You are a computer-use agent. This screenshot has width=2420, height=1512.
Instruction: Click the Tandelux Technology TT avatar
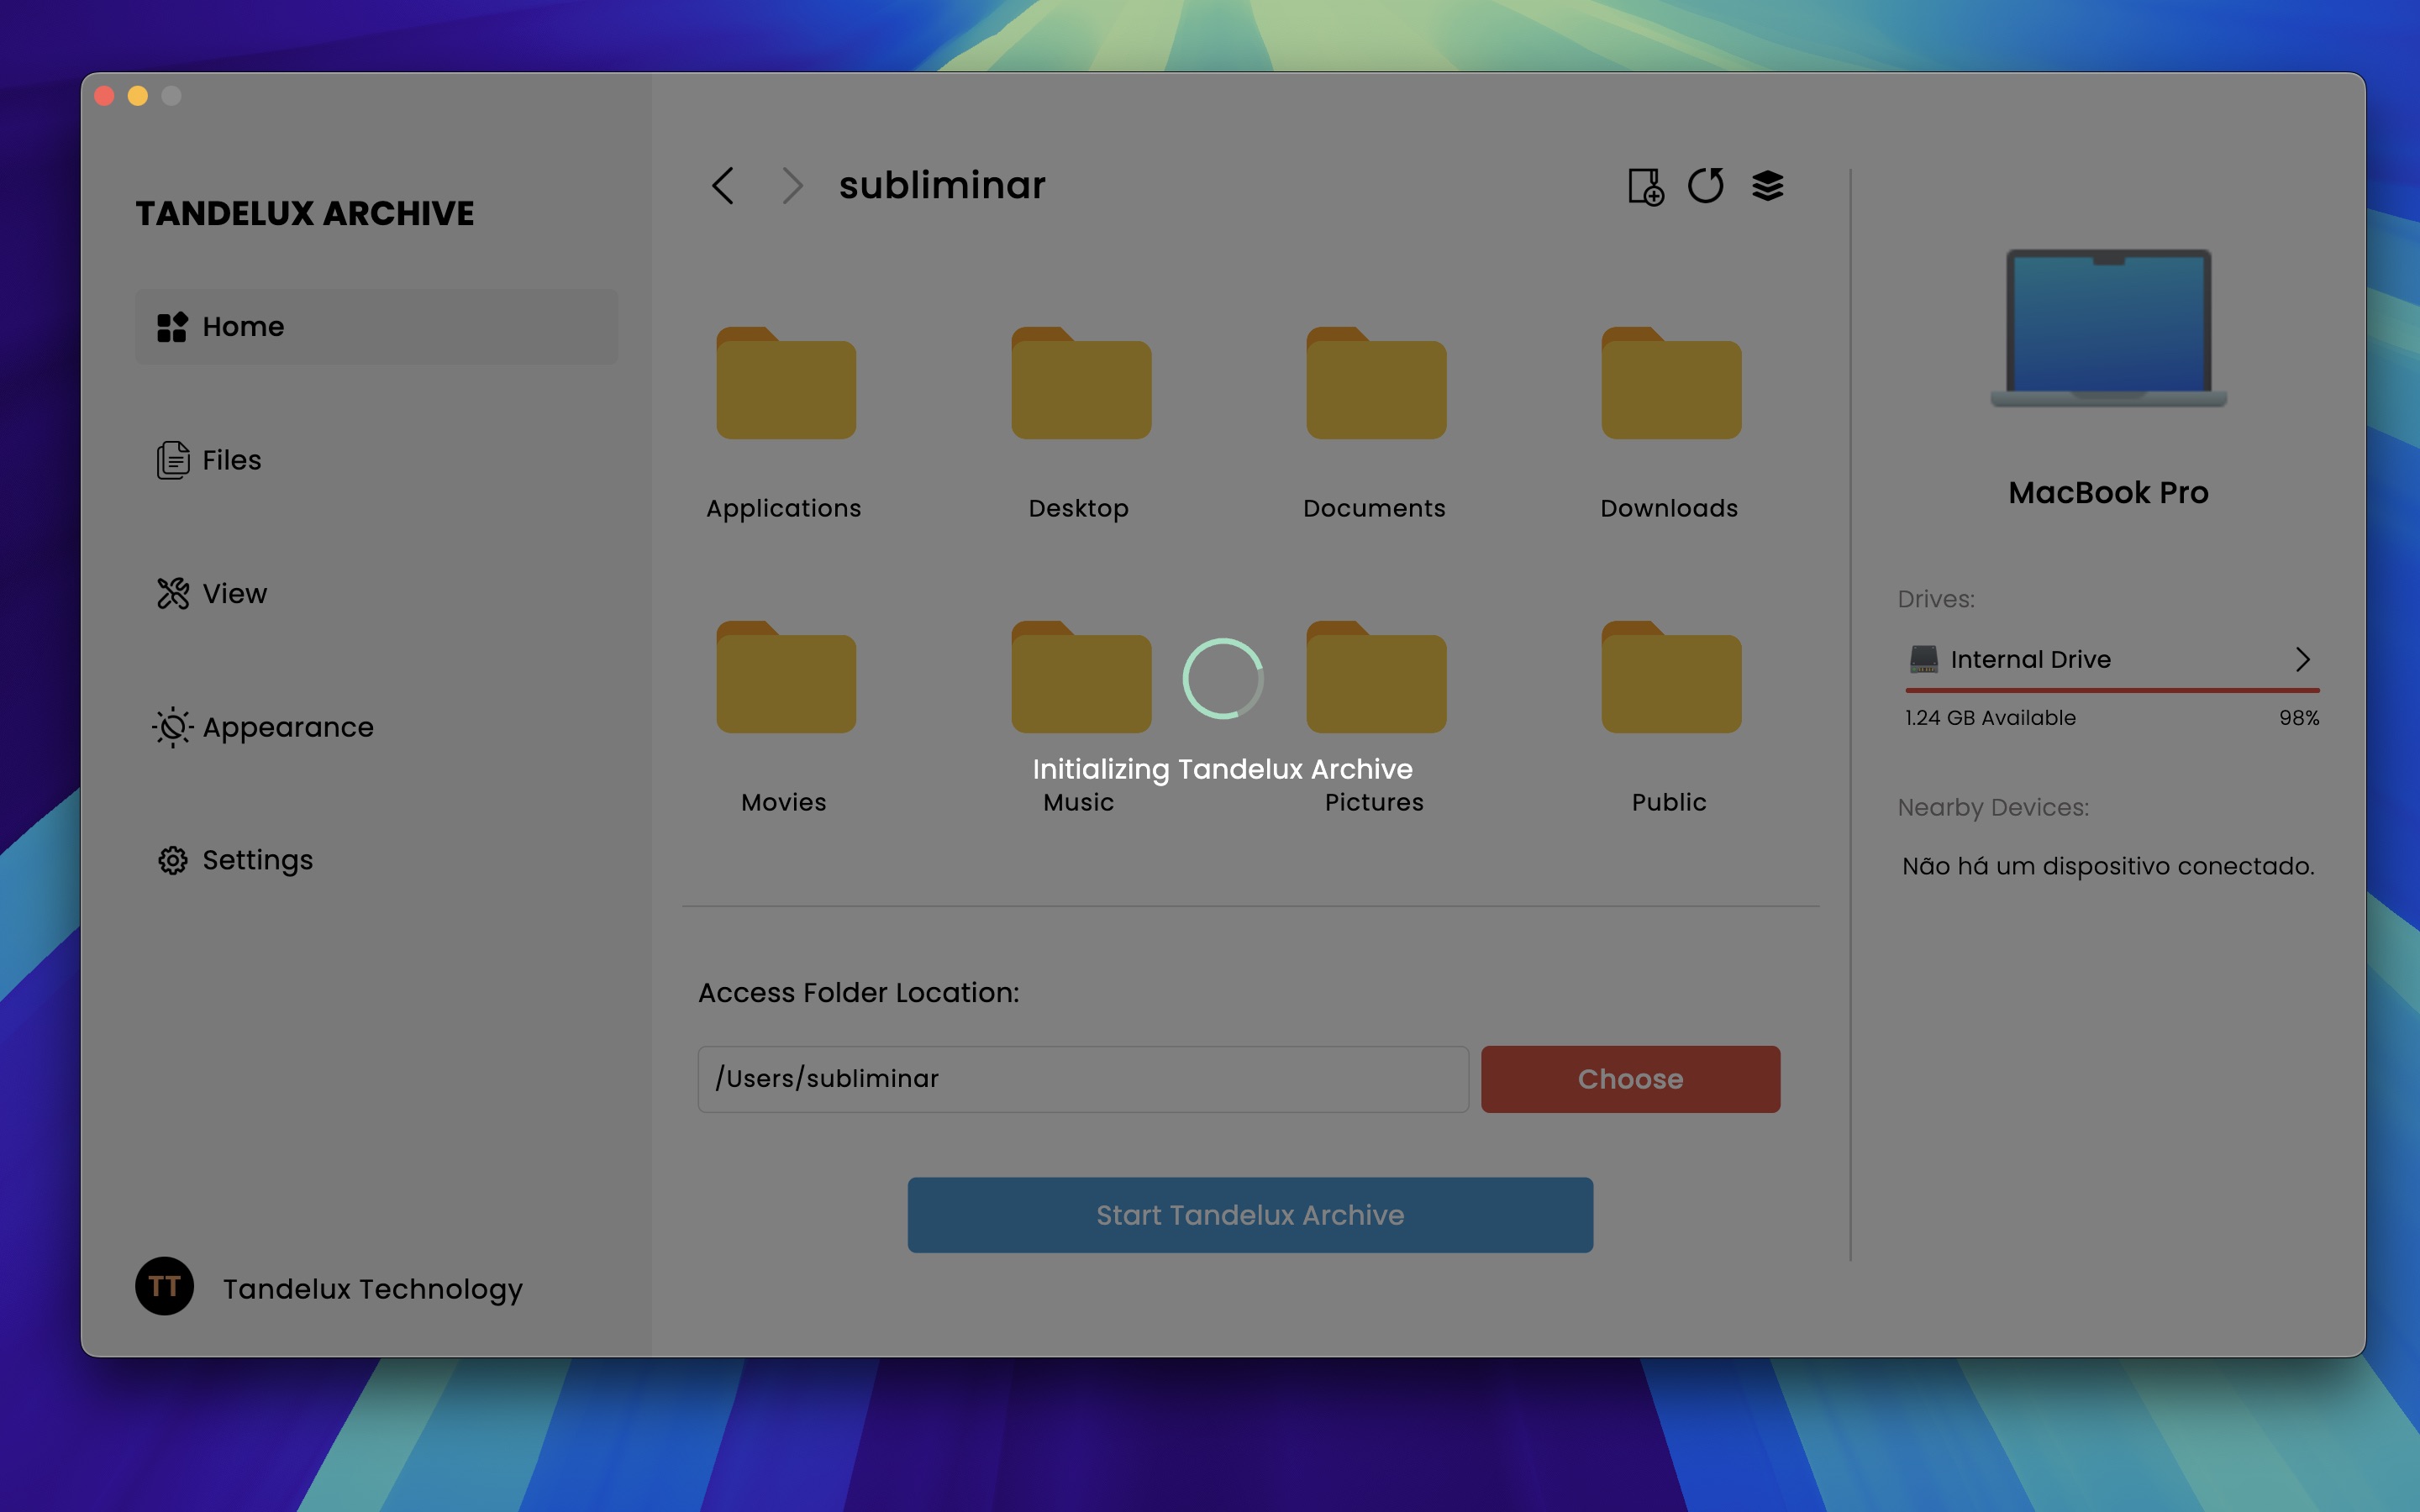[x=164, y=1286]
